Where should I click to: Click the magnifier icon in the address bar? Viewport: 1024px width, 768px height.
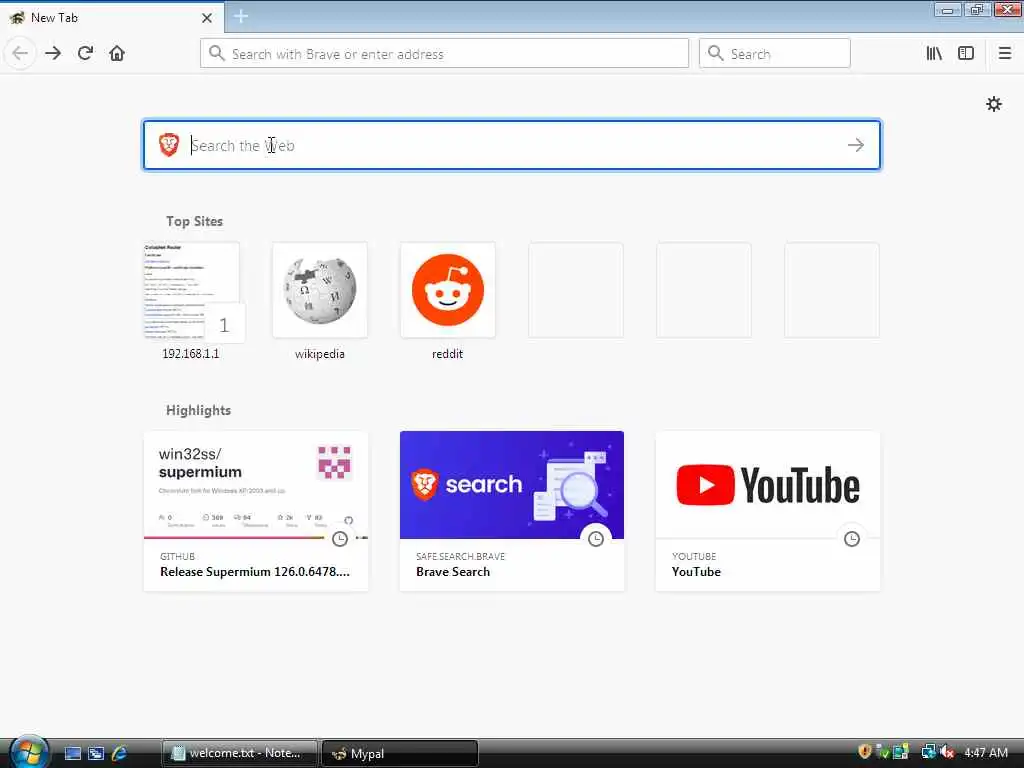(x=217, y=54)
